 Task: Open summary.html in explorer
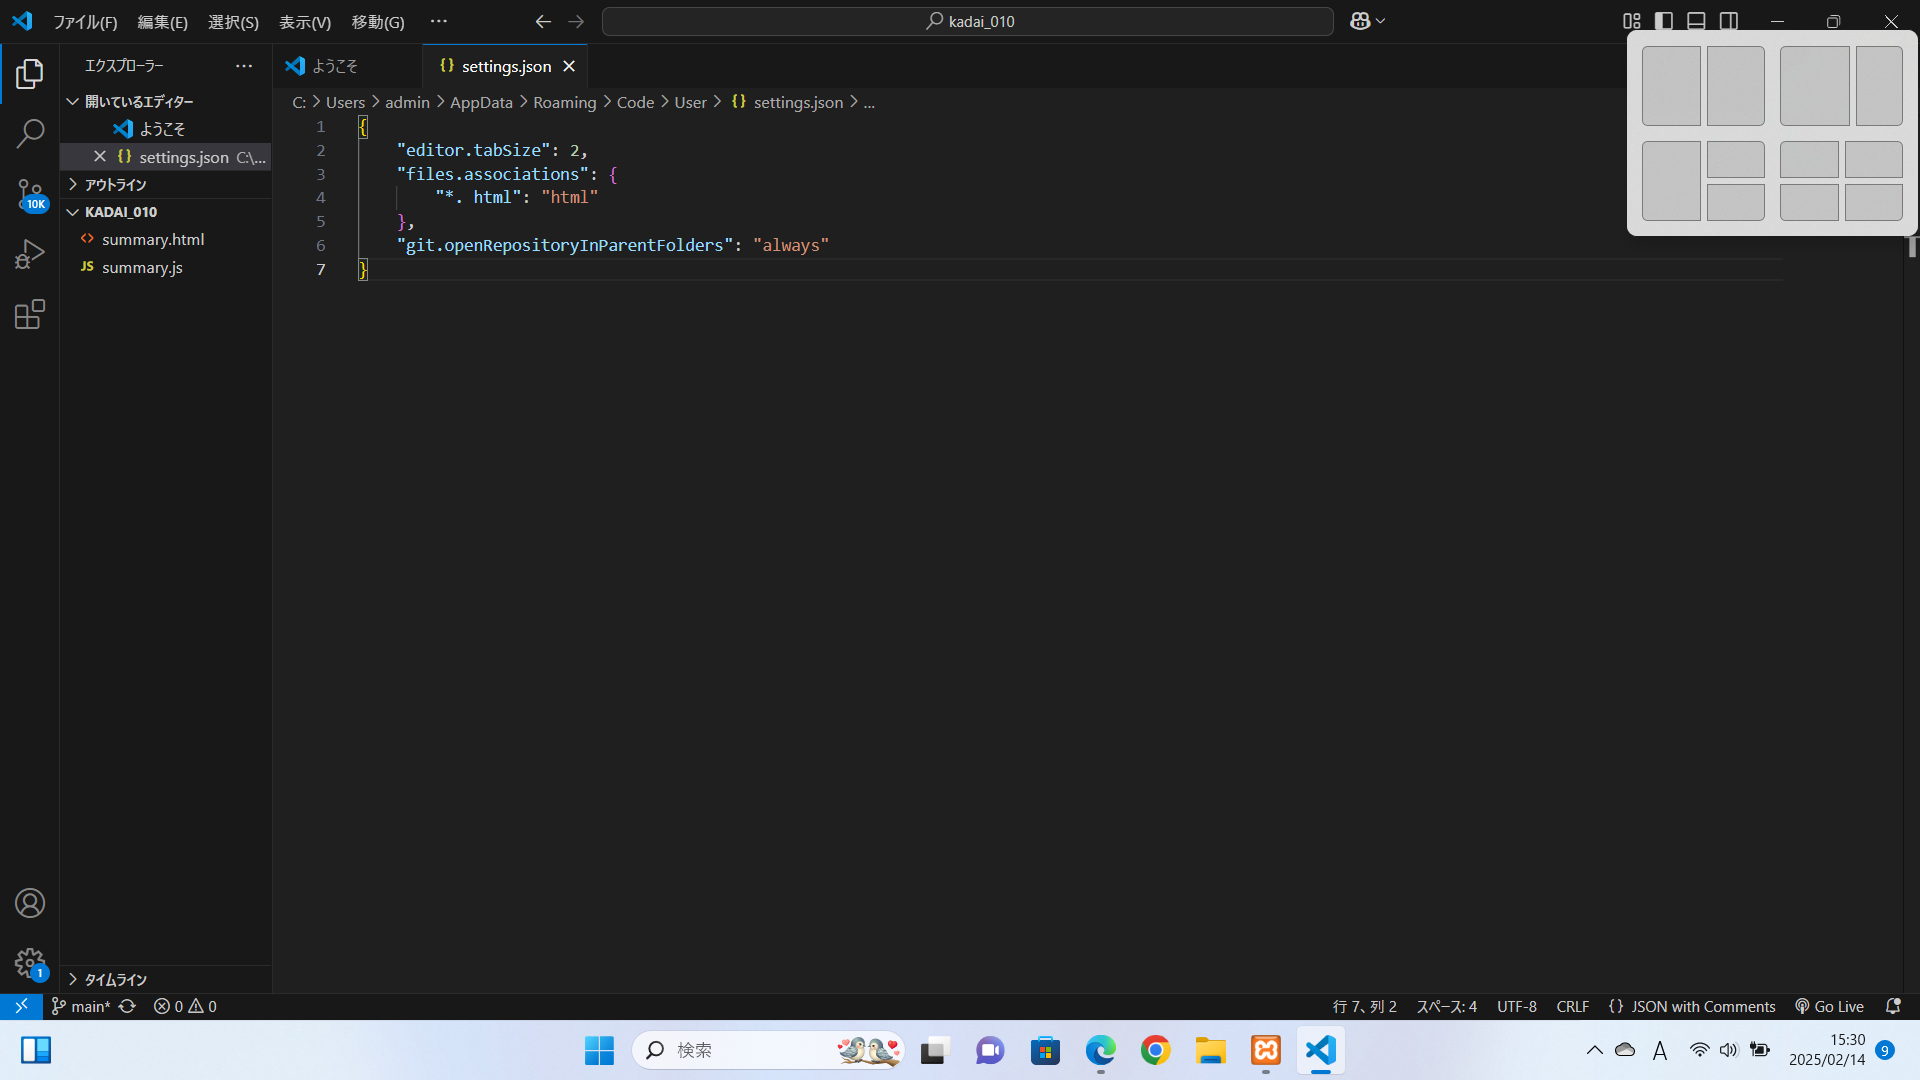point(166,239)
